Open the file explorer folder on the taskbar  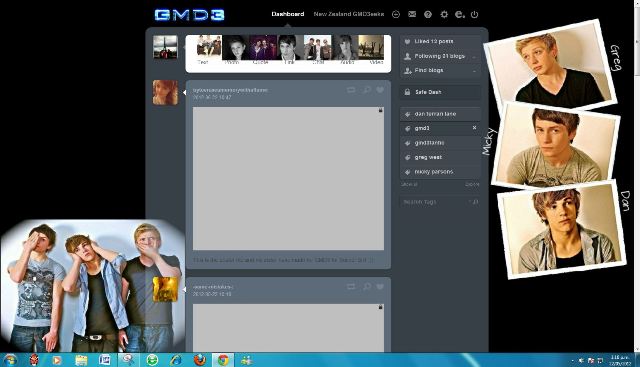[81, 360]
